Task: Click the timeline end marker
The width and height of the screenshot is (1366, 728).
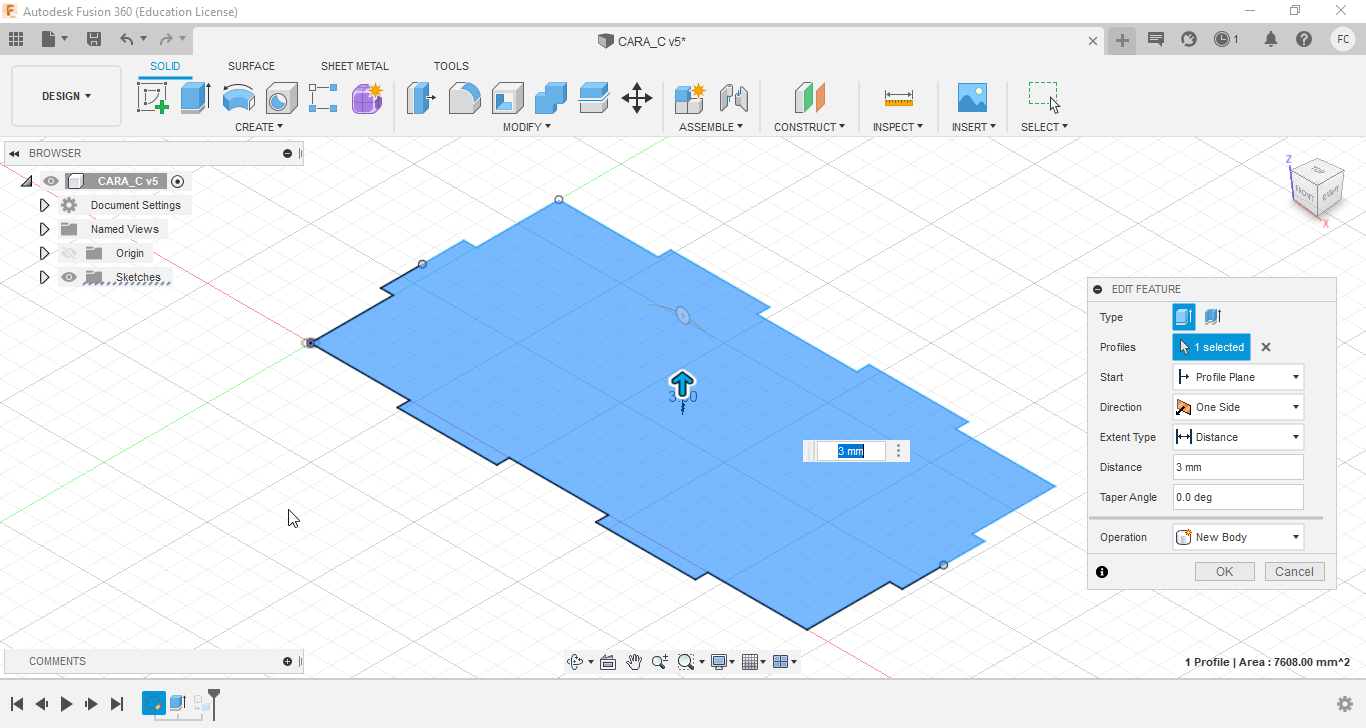Action: click(x=213, y=702)
